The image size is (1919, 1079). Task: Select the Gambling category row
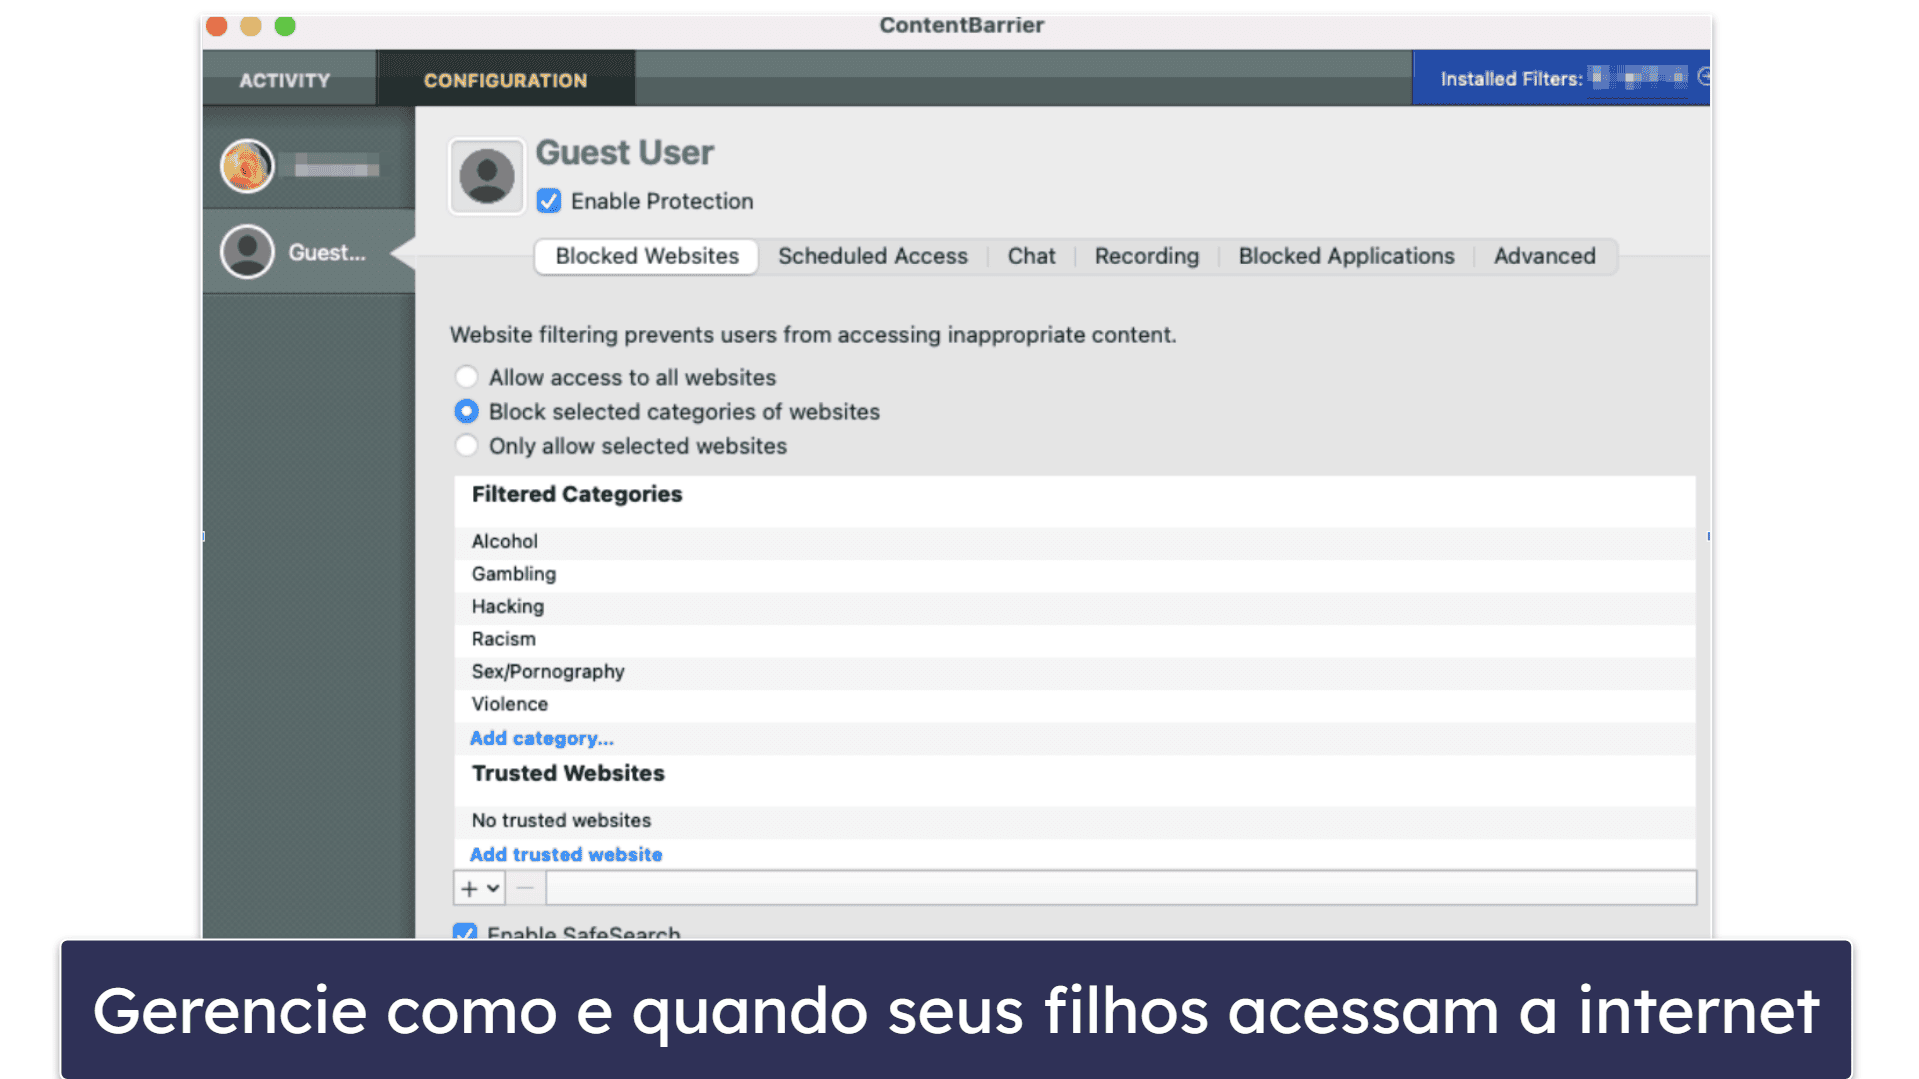click(x=1075, y=574)
